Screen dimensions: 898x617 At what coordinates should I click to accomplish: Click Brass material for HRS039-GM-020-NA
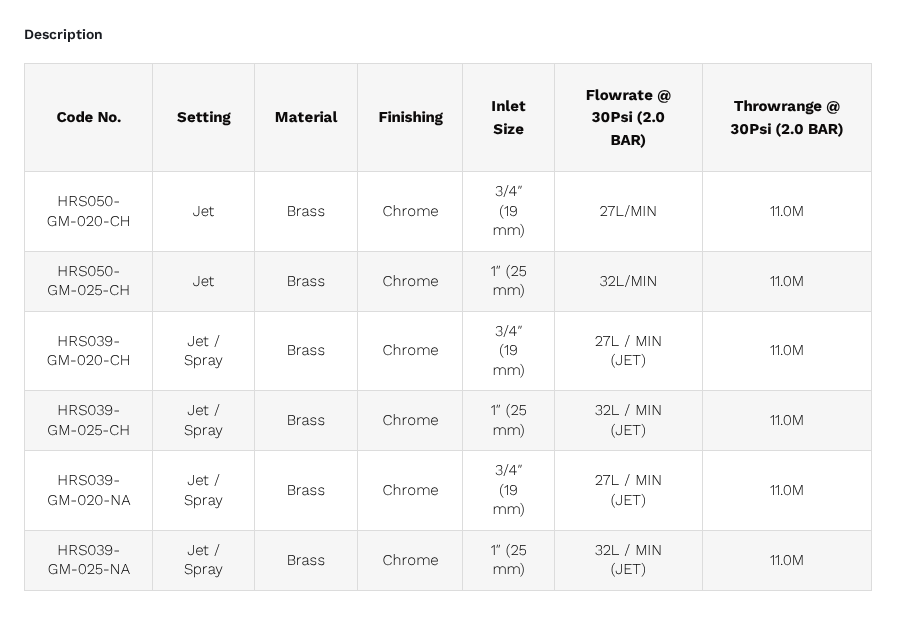coord(306,490)
